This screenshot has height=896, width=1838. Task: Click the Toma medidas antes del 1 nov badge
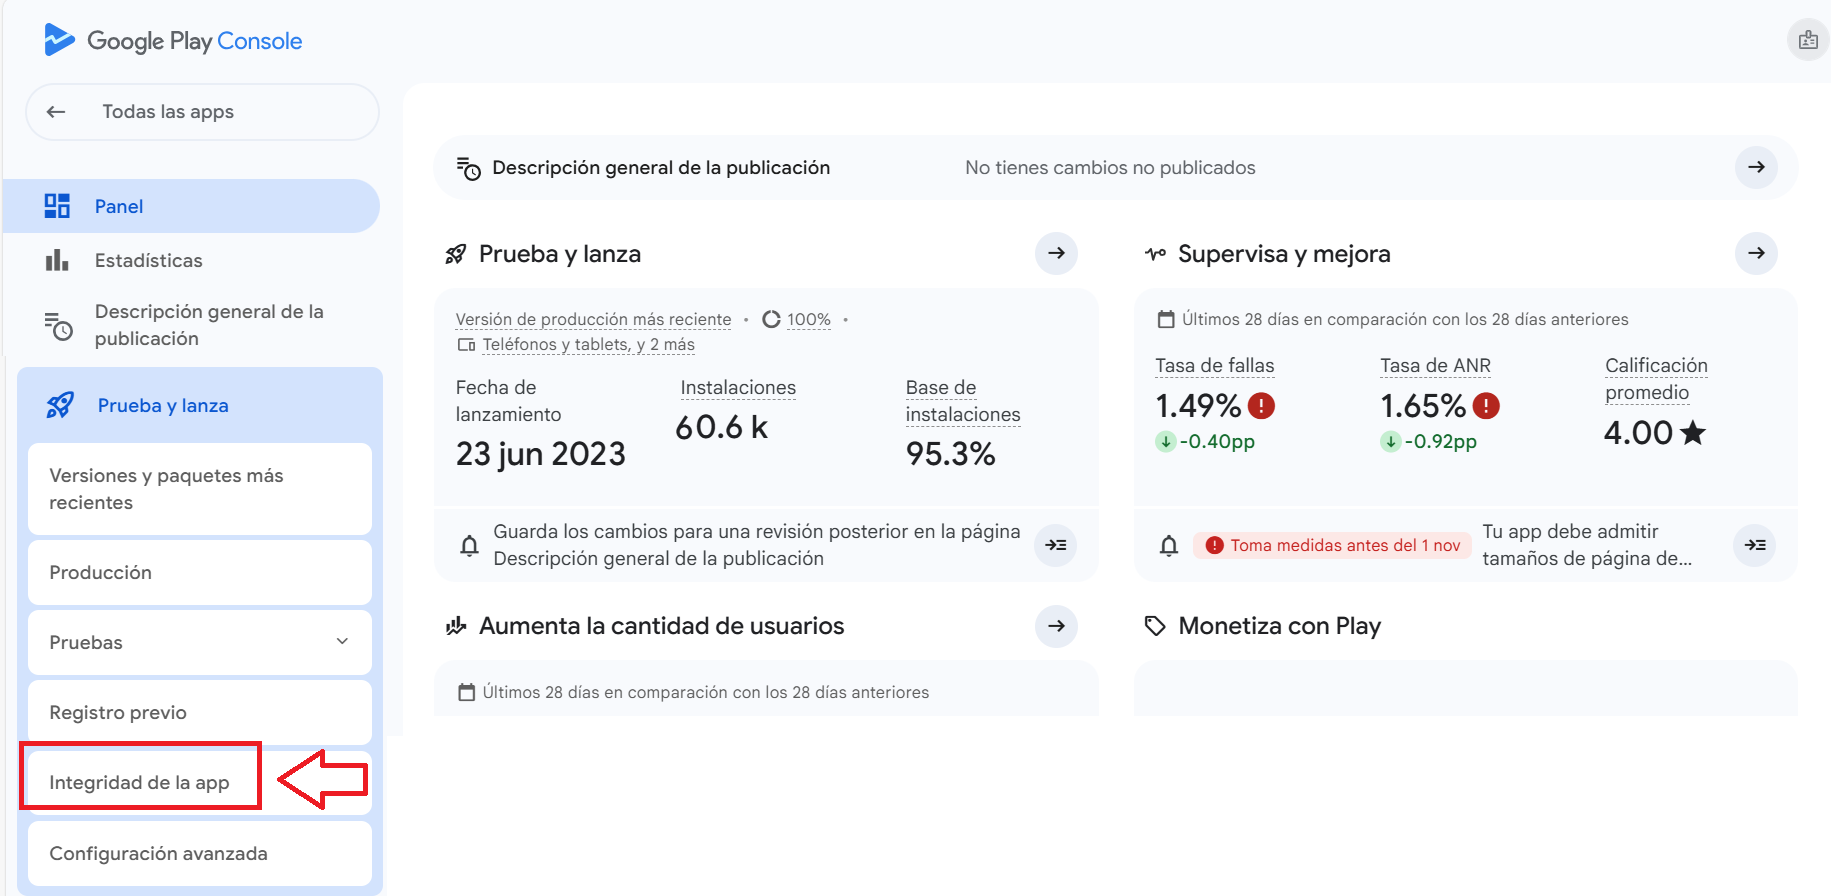[1332, 545]
